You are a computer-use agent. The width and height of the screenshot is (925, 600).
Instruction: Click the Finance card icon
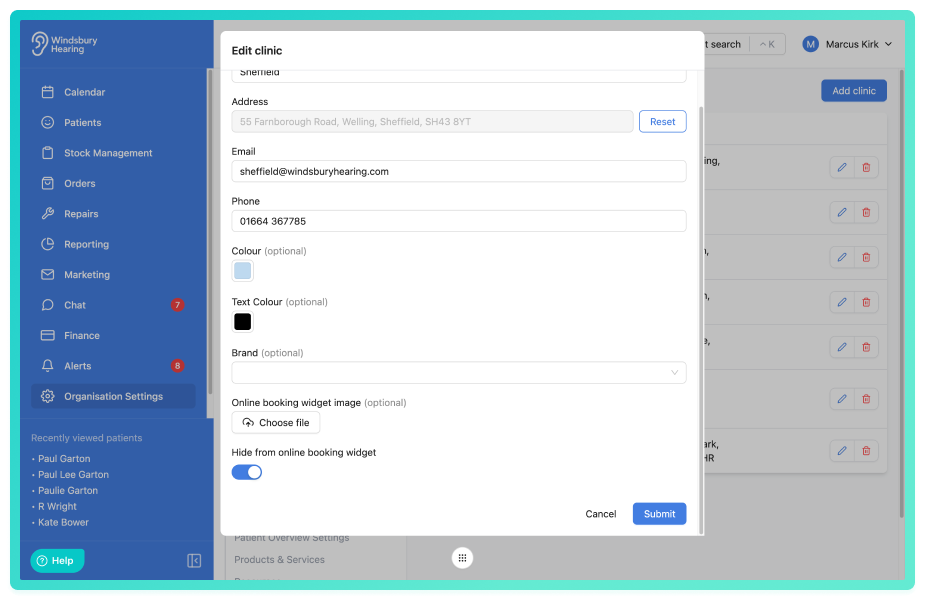(x=48, y=335)
